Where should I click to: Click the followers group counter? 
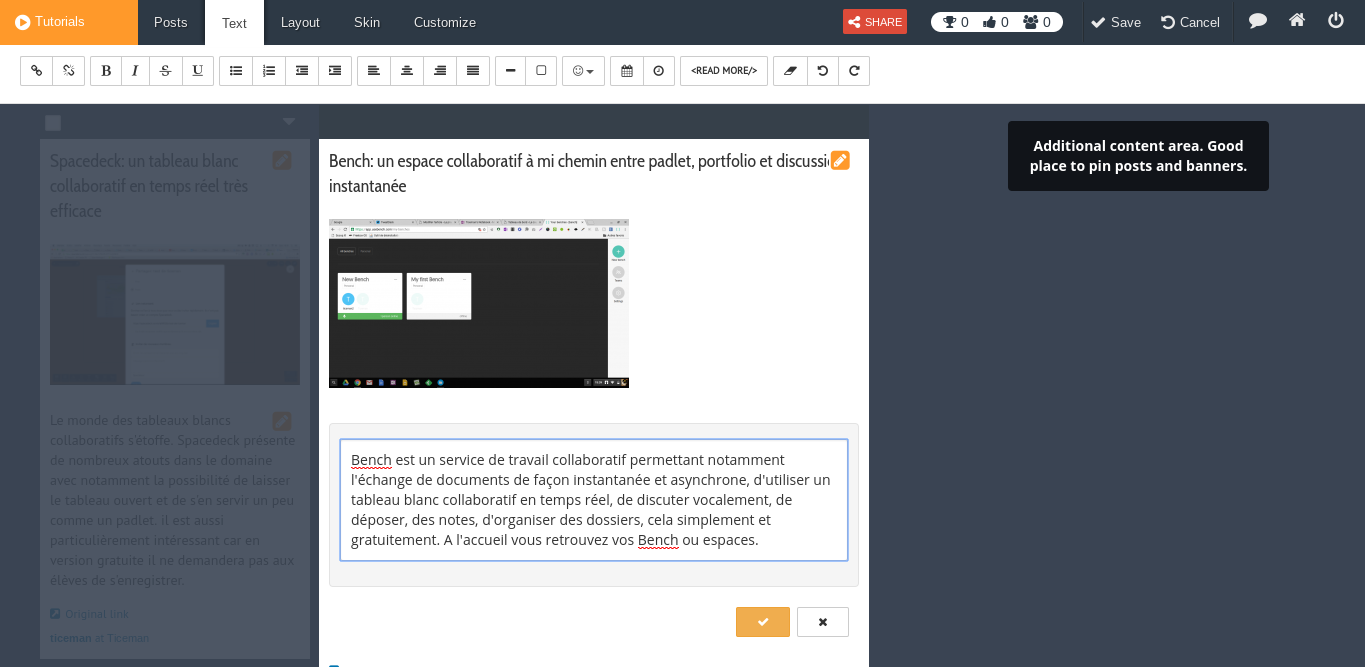coord(1037,22)
